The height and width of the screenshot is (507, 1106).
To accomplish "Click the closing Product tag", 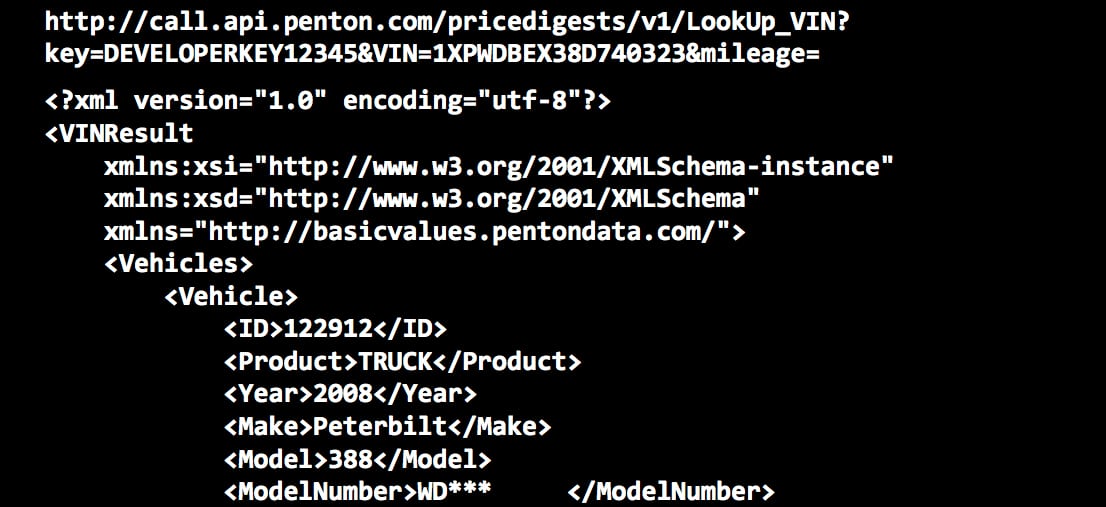I will tap(506, 361).
